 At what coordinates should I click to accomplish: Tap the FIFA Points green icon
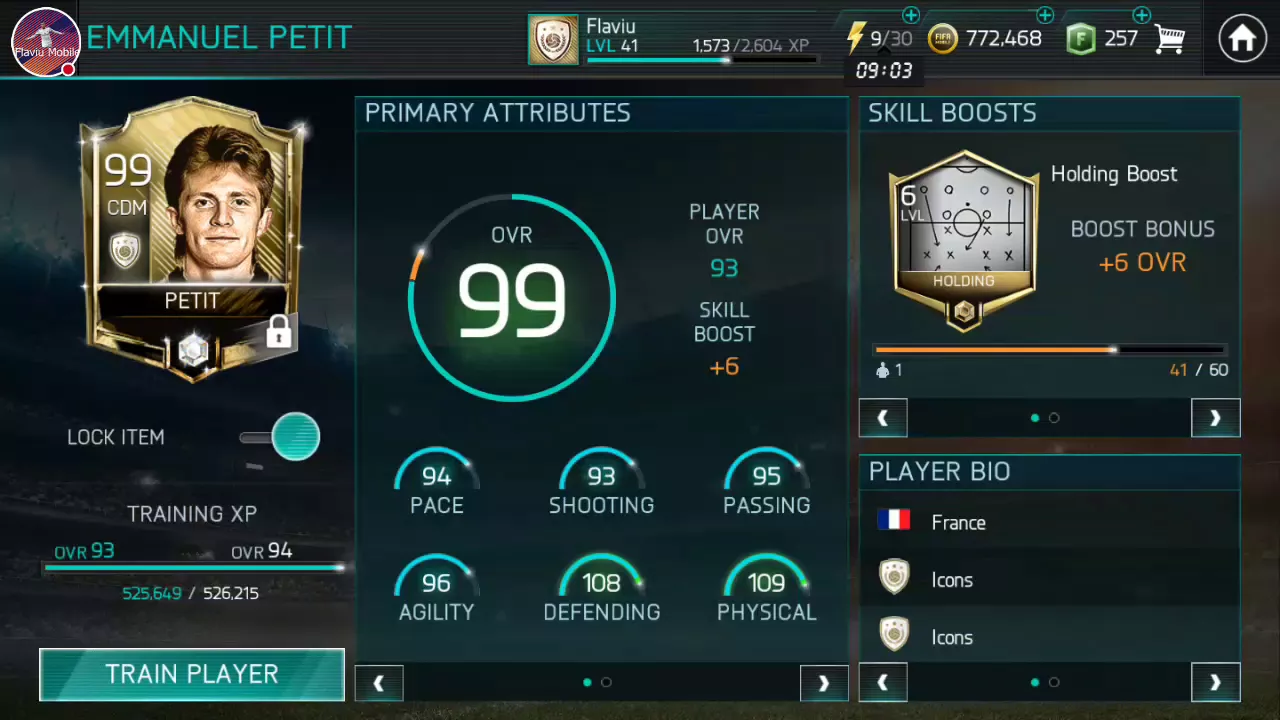tap(1081, 39)
